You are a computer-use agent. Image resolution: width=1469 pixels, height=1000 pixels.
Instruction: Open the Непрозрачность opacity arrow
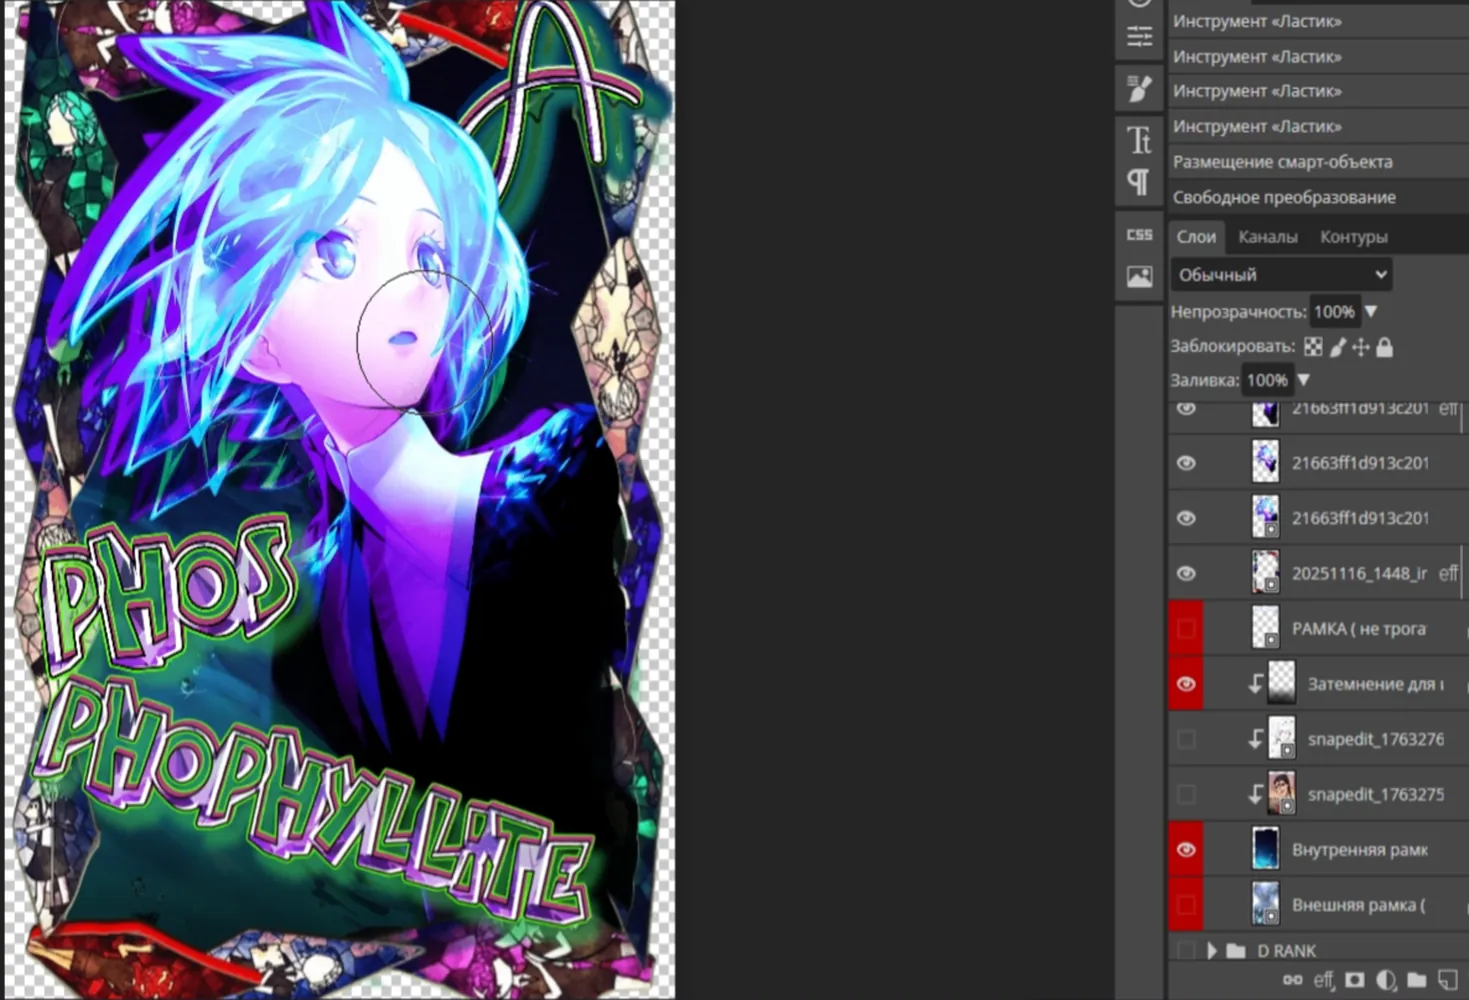pos(1371,312)
